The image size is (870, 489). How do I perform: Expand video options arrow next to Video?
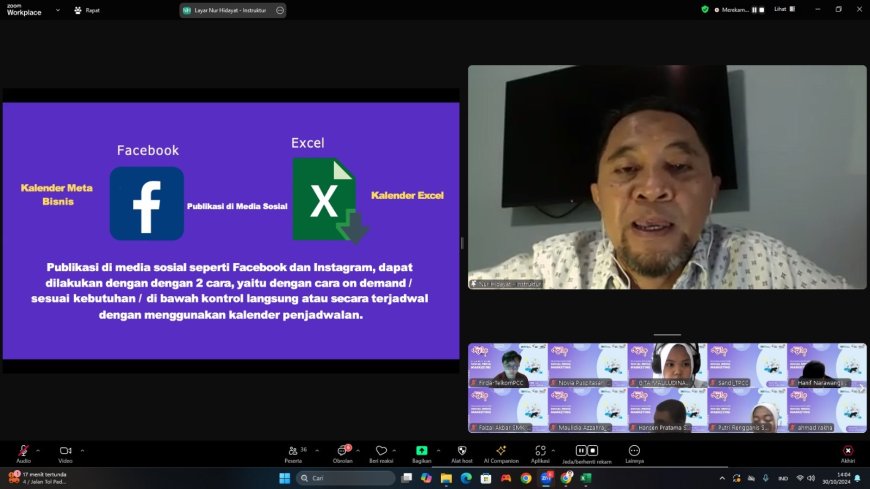(x=82, y=450)
